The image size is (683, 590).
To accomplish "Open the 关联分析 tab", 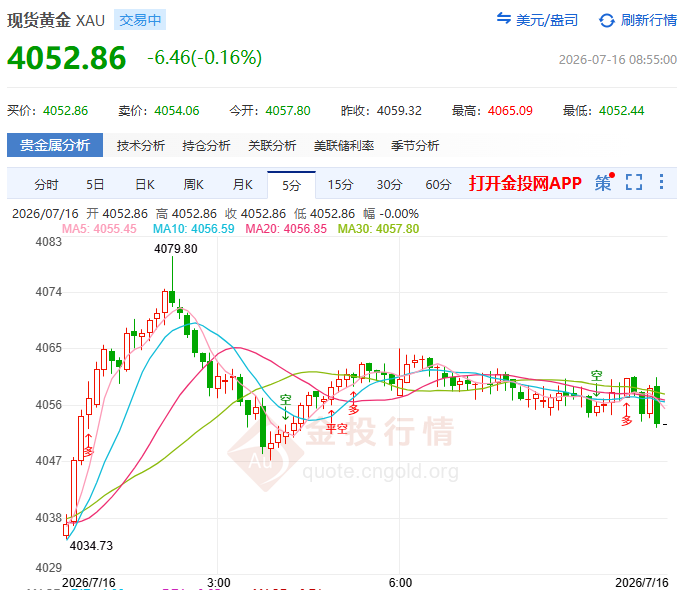I will coord(272,146).
